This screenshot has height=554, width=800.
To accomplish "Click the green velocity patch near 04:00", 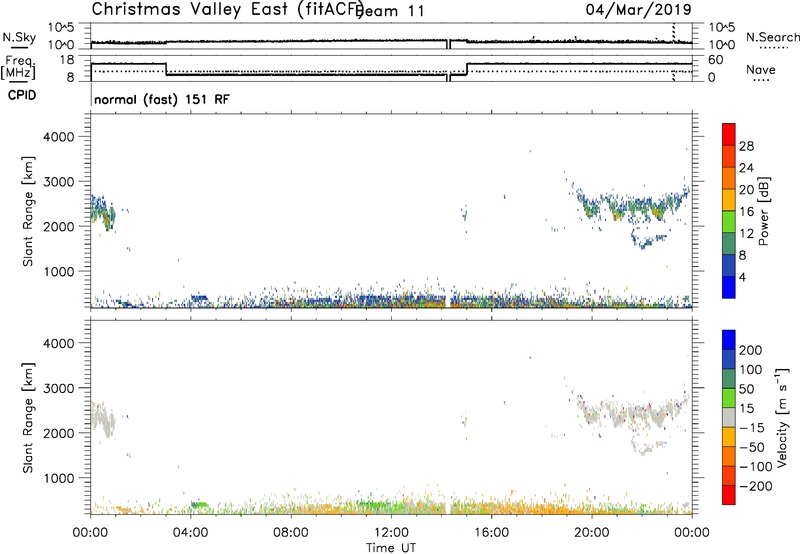I will coord(199,505).
